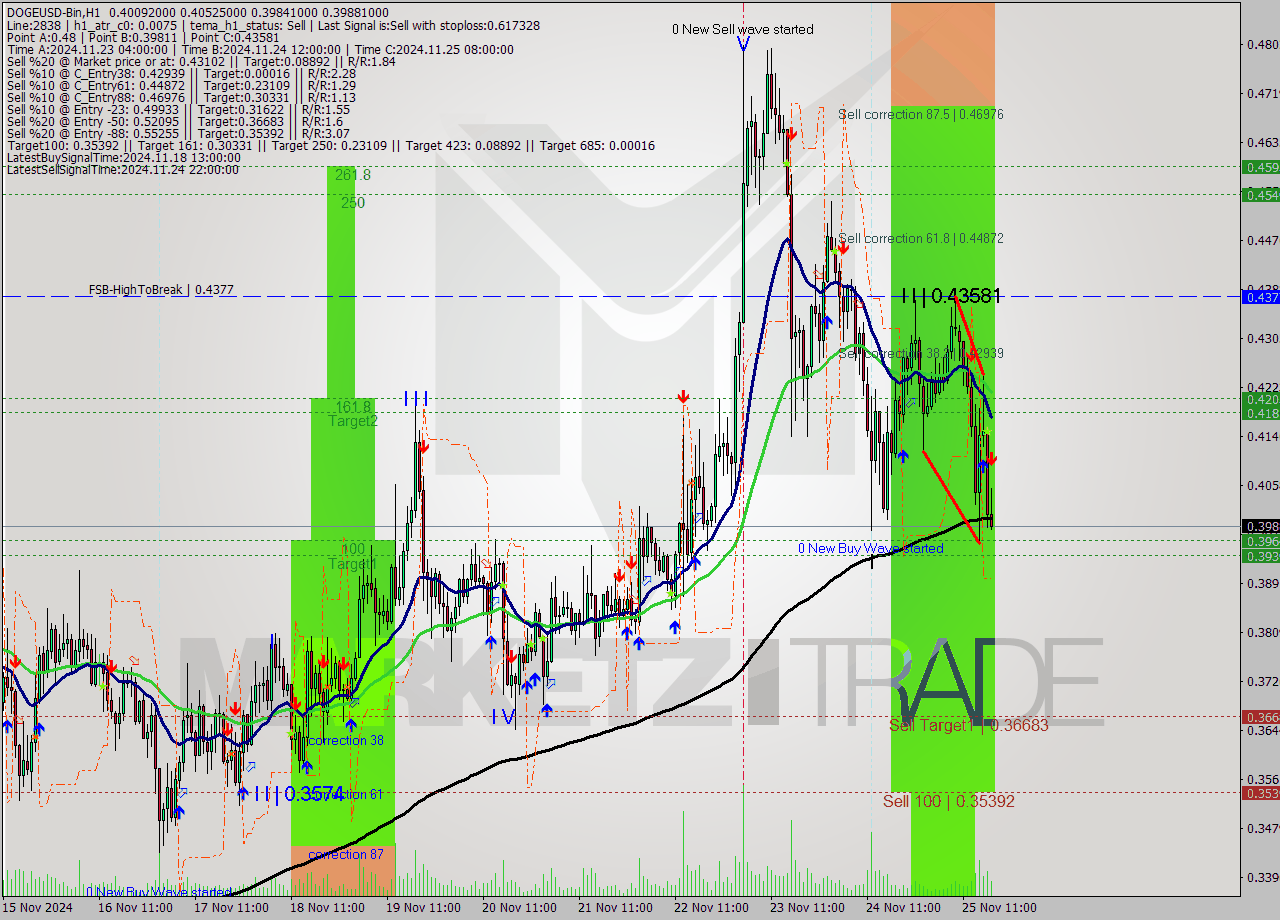Select 'Sell correction 87.5 | 0.46976' label
The height and width of the screenshot is (920, 1280).
[x=921, y=114]
